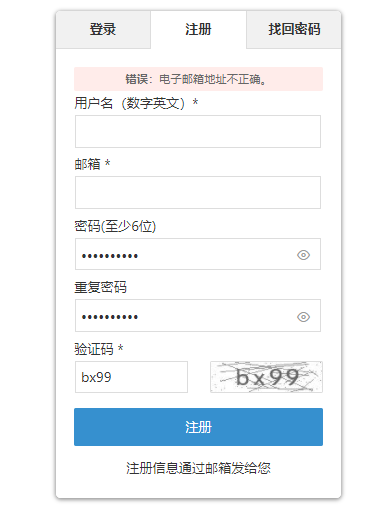Focus the 用户名 input field
The image size is (391, 513).
pyautogui.click(x=198, y=131)
